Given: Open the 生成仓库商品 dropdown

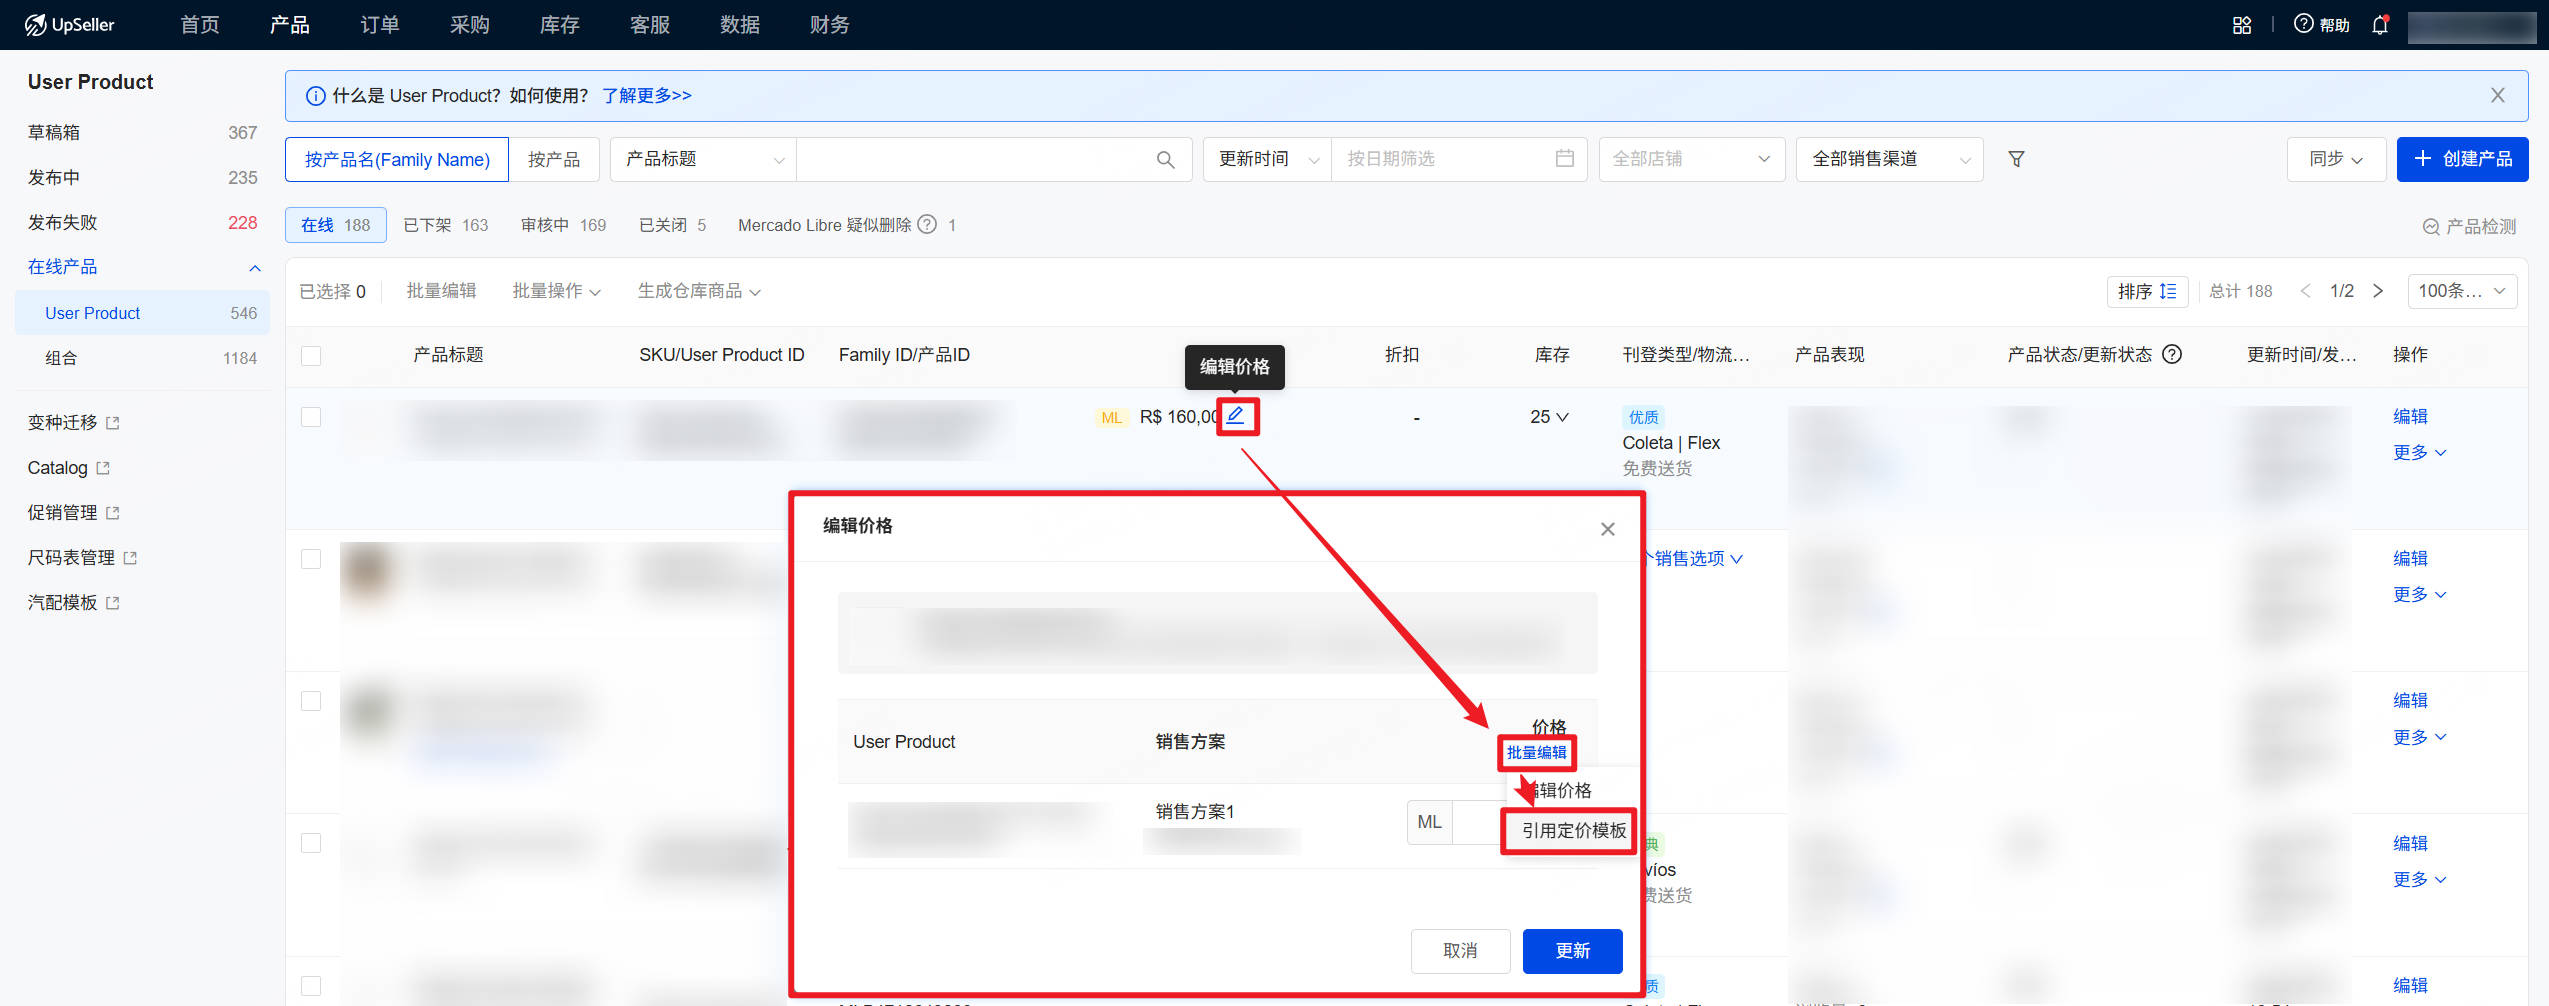Looking at the screenshot, I should click(699, 291).
